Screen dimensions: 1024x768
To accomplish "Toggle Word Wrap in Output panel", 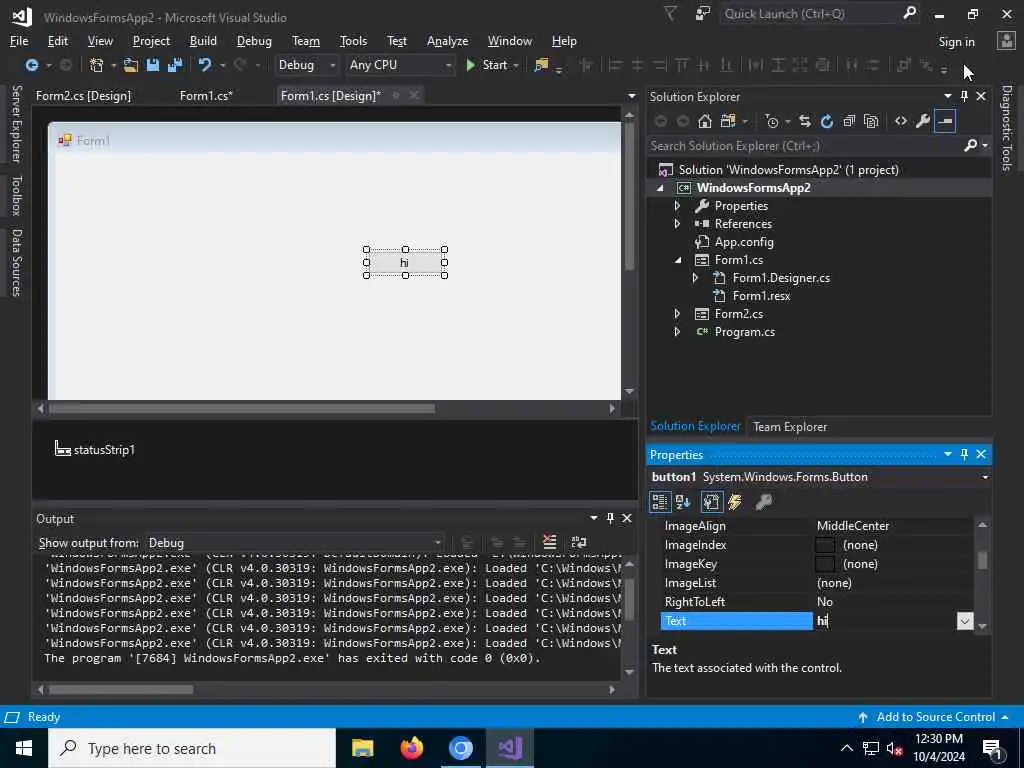I will click(x=579, y=543).
